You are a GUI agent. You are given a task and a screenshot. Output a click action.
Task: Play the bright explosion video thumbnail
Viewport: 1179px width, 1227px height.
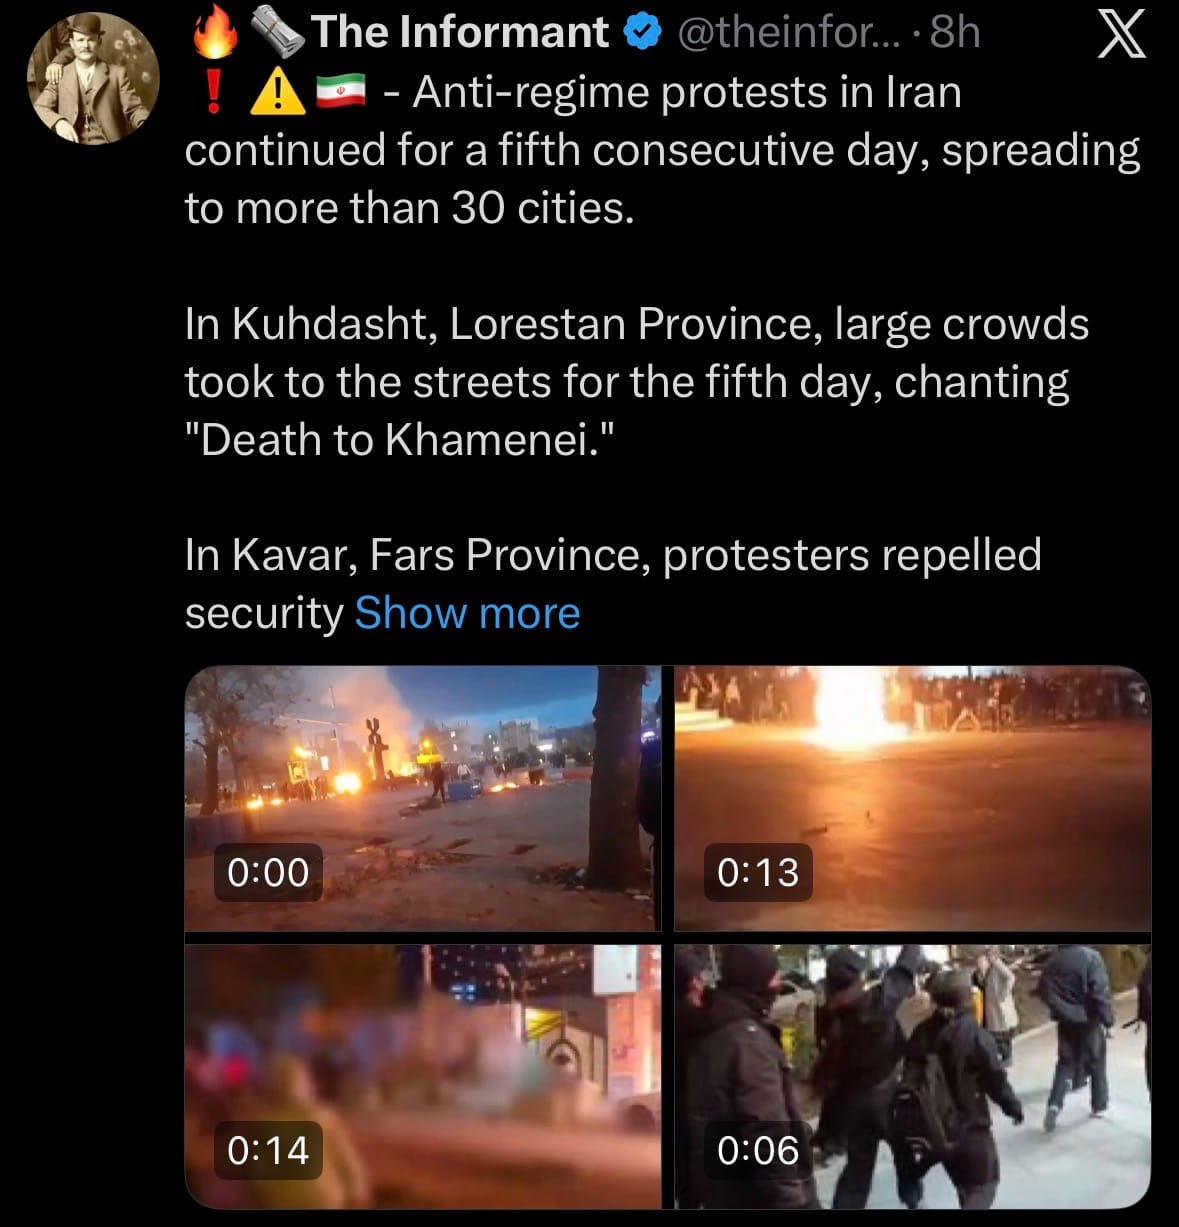(x=912, y=799)
